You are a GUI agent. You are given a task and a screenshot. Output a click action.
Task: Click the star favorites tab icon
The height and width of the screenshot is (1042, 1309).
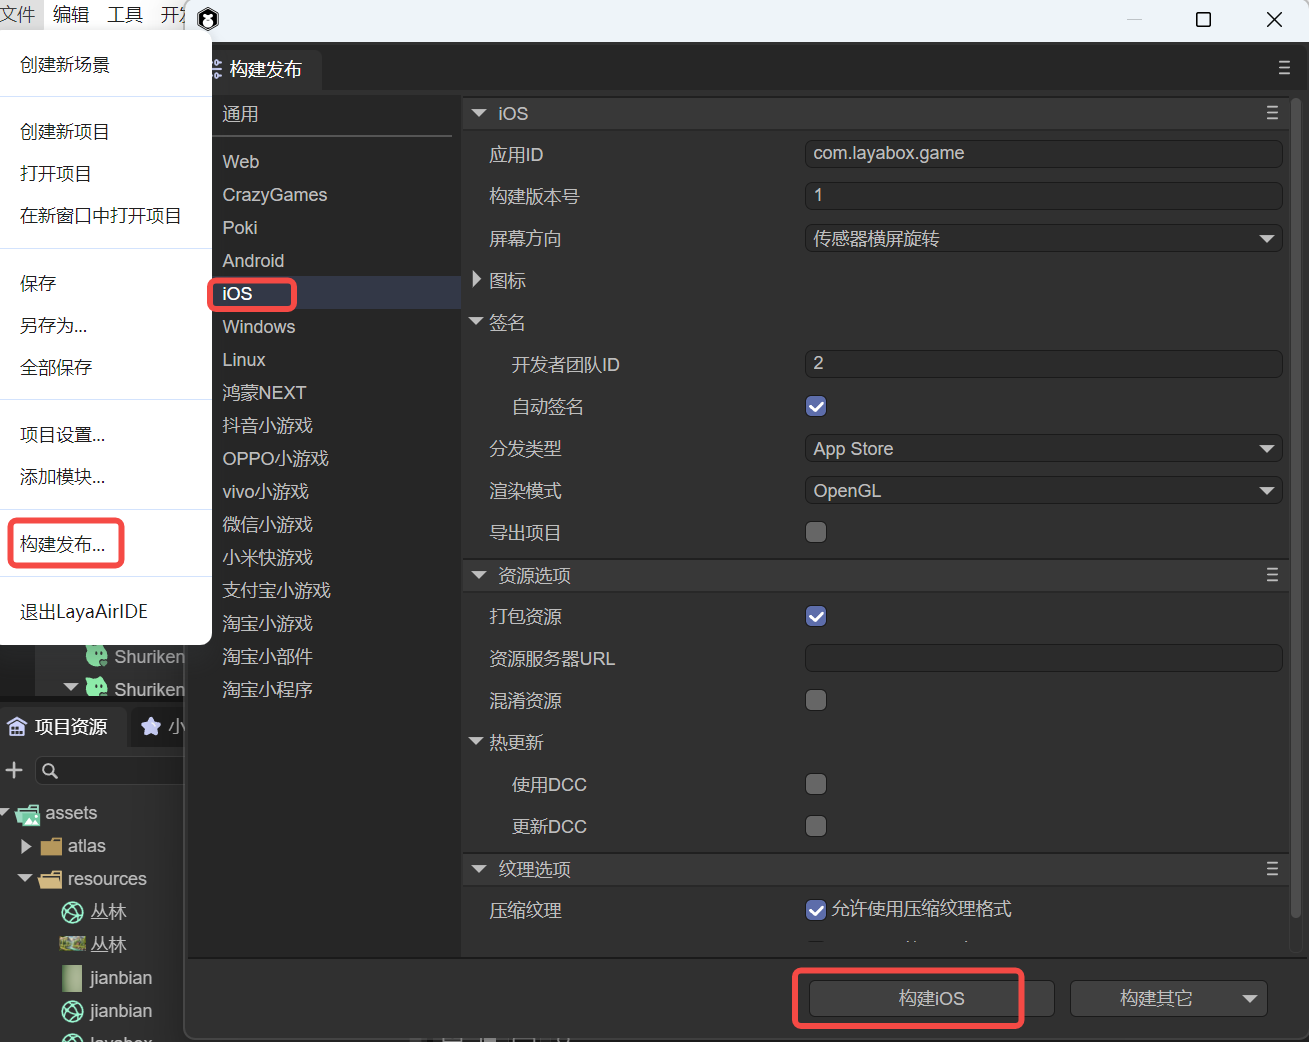(x=151, y=727)
